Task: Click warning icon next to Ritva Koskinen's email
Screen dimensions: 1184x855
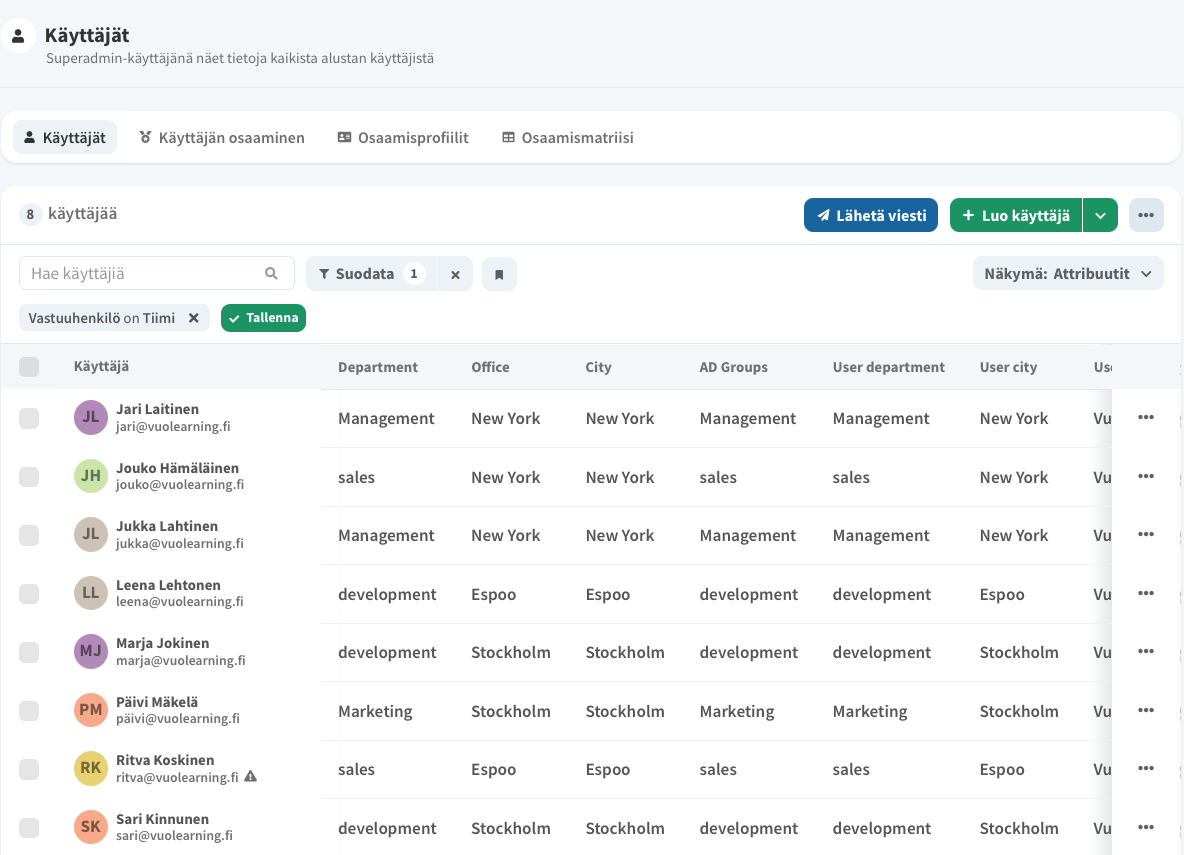Action: tap(251, 777)
